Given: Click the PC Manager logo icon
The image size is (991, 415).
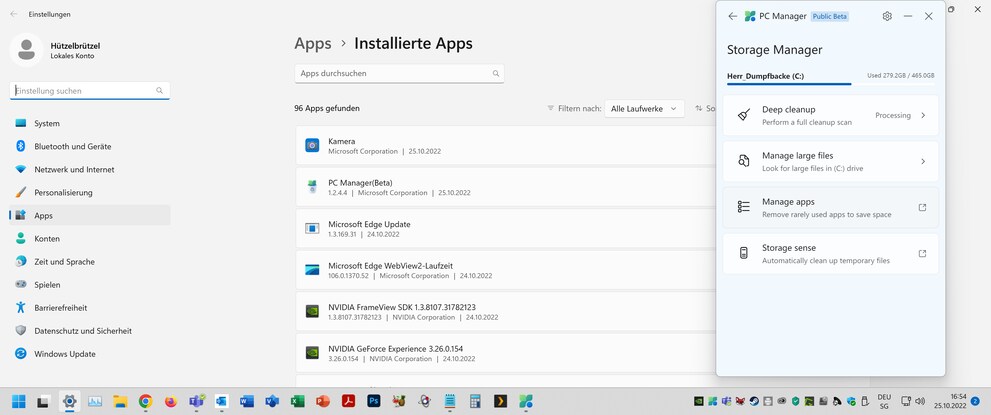Looking at the screenshot, I should [750, 16].
